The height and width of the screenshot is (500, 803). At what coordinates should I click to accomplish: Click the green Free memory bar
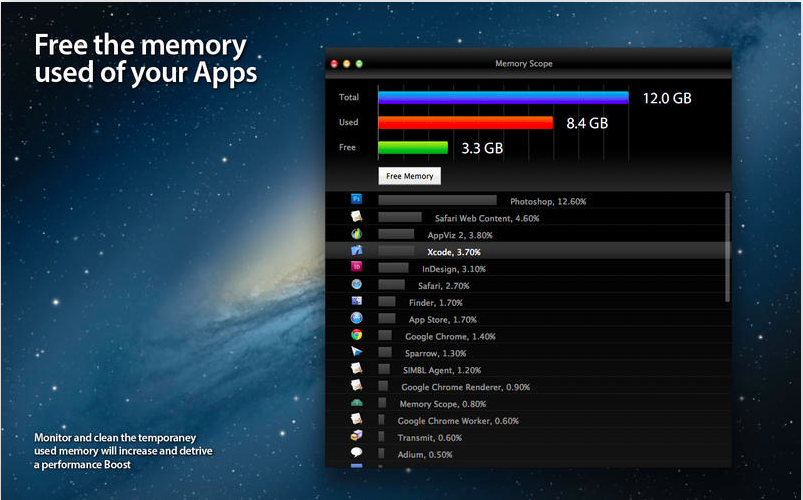point(413,148)
